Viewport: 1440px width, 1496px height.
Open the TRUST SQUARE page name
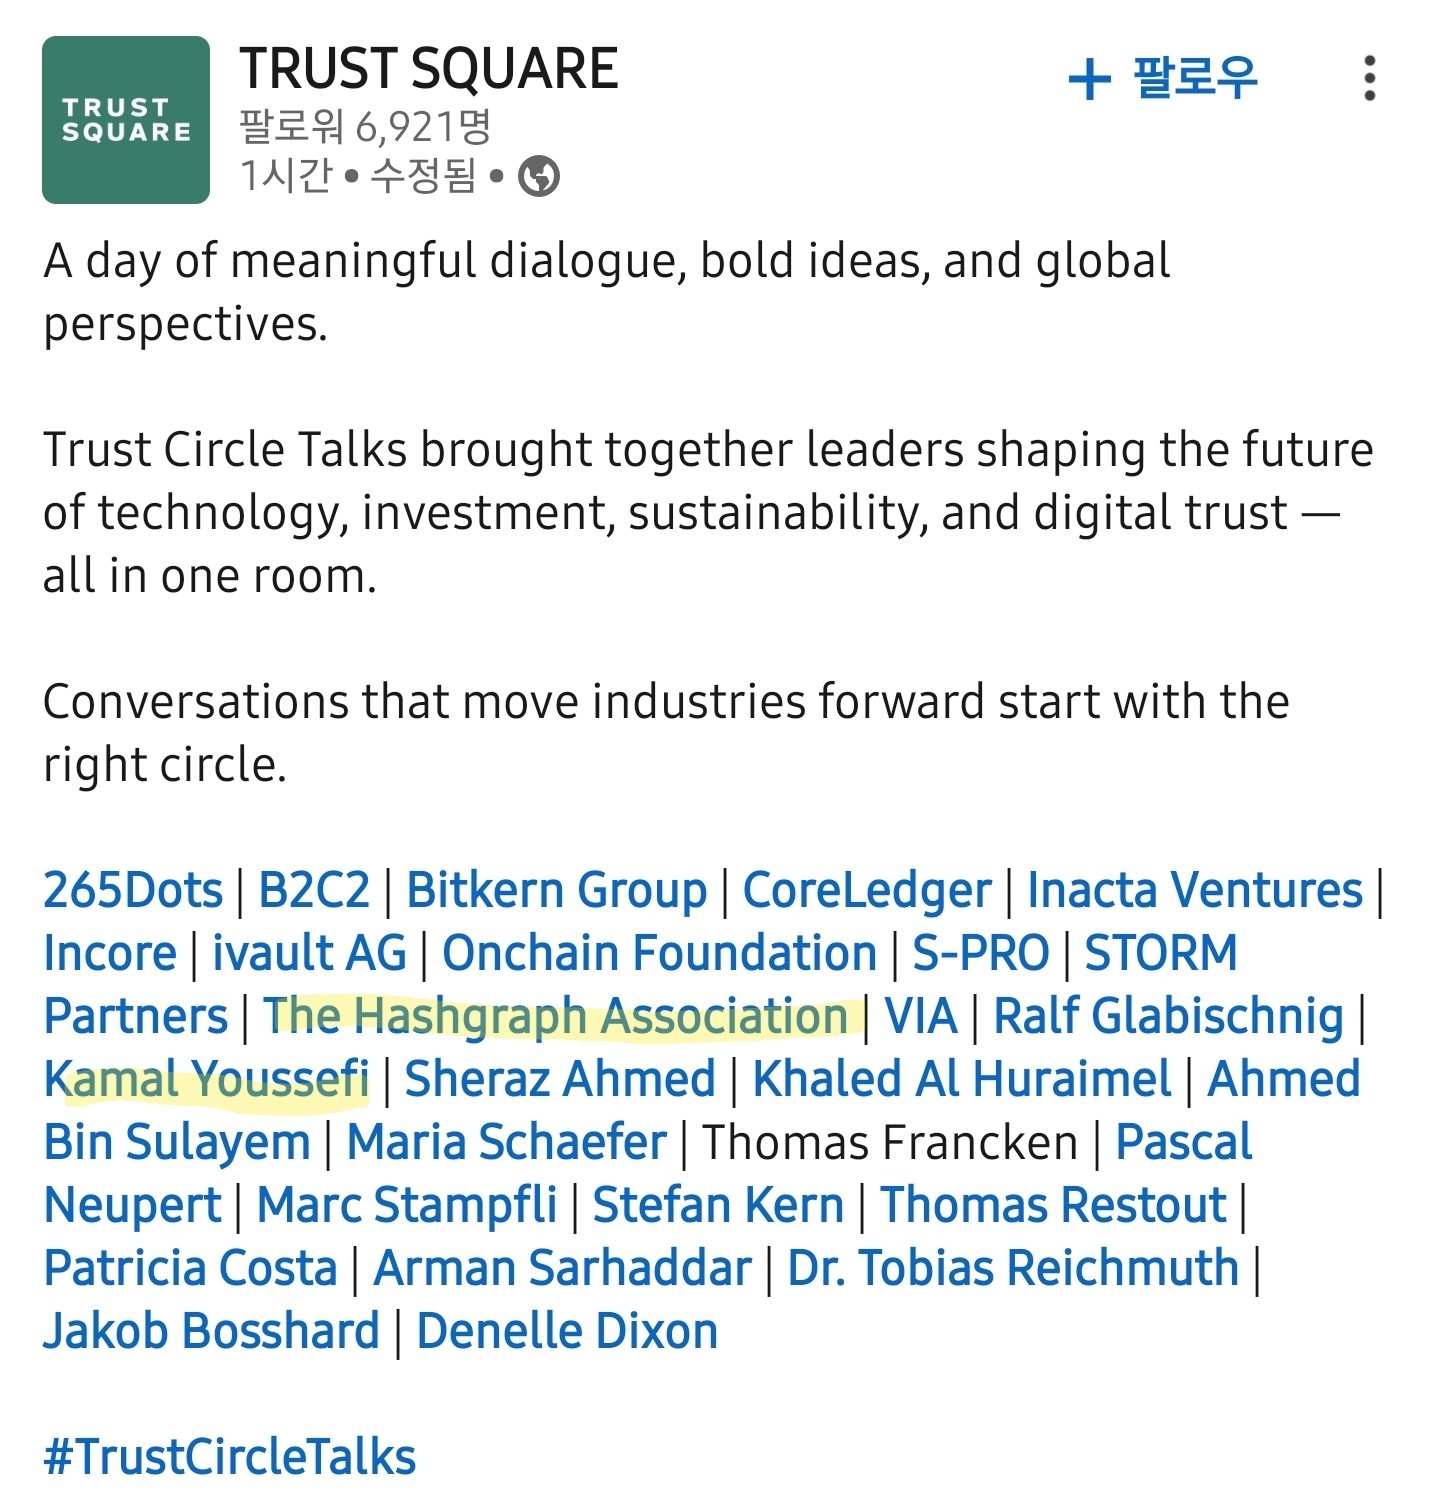point(429,69)
